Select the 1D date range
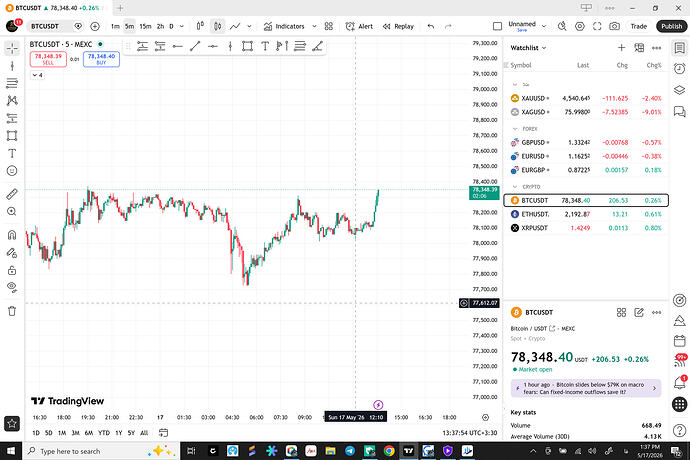This screenshot has height=460, width=690. [36, 433]
